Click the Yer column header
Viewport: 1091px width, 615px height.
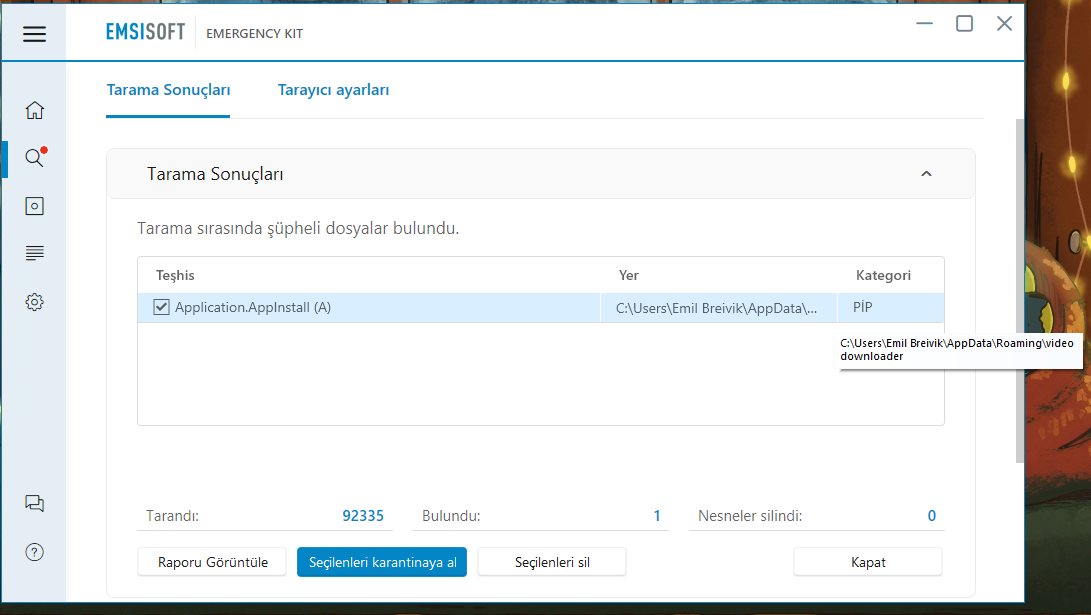click(628, 275)
